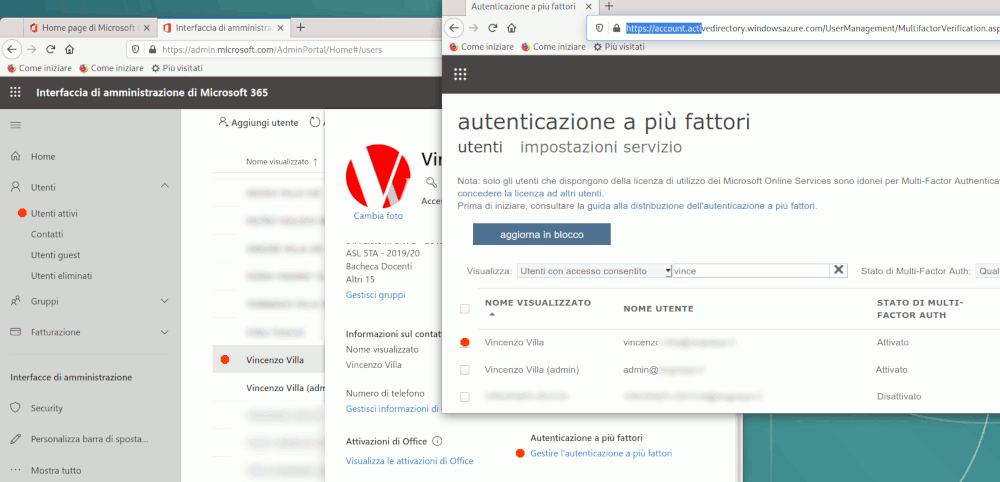Tick the select-all checkbox in users table header
Image resolution: width=1000 pixels, height=482 pixels.
click(x=465, y=309)
